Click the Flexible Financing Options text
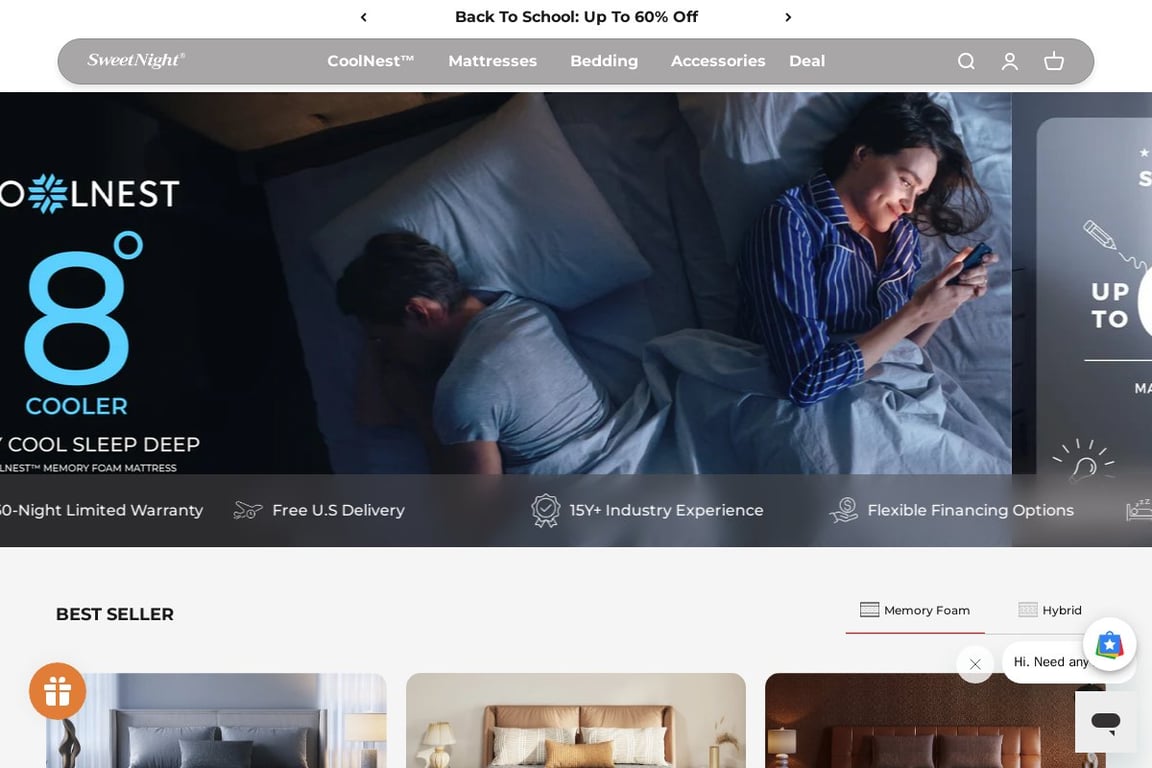The image size is (1152, 768). (x=971, y=510)
